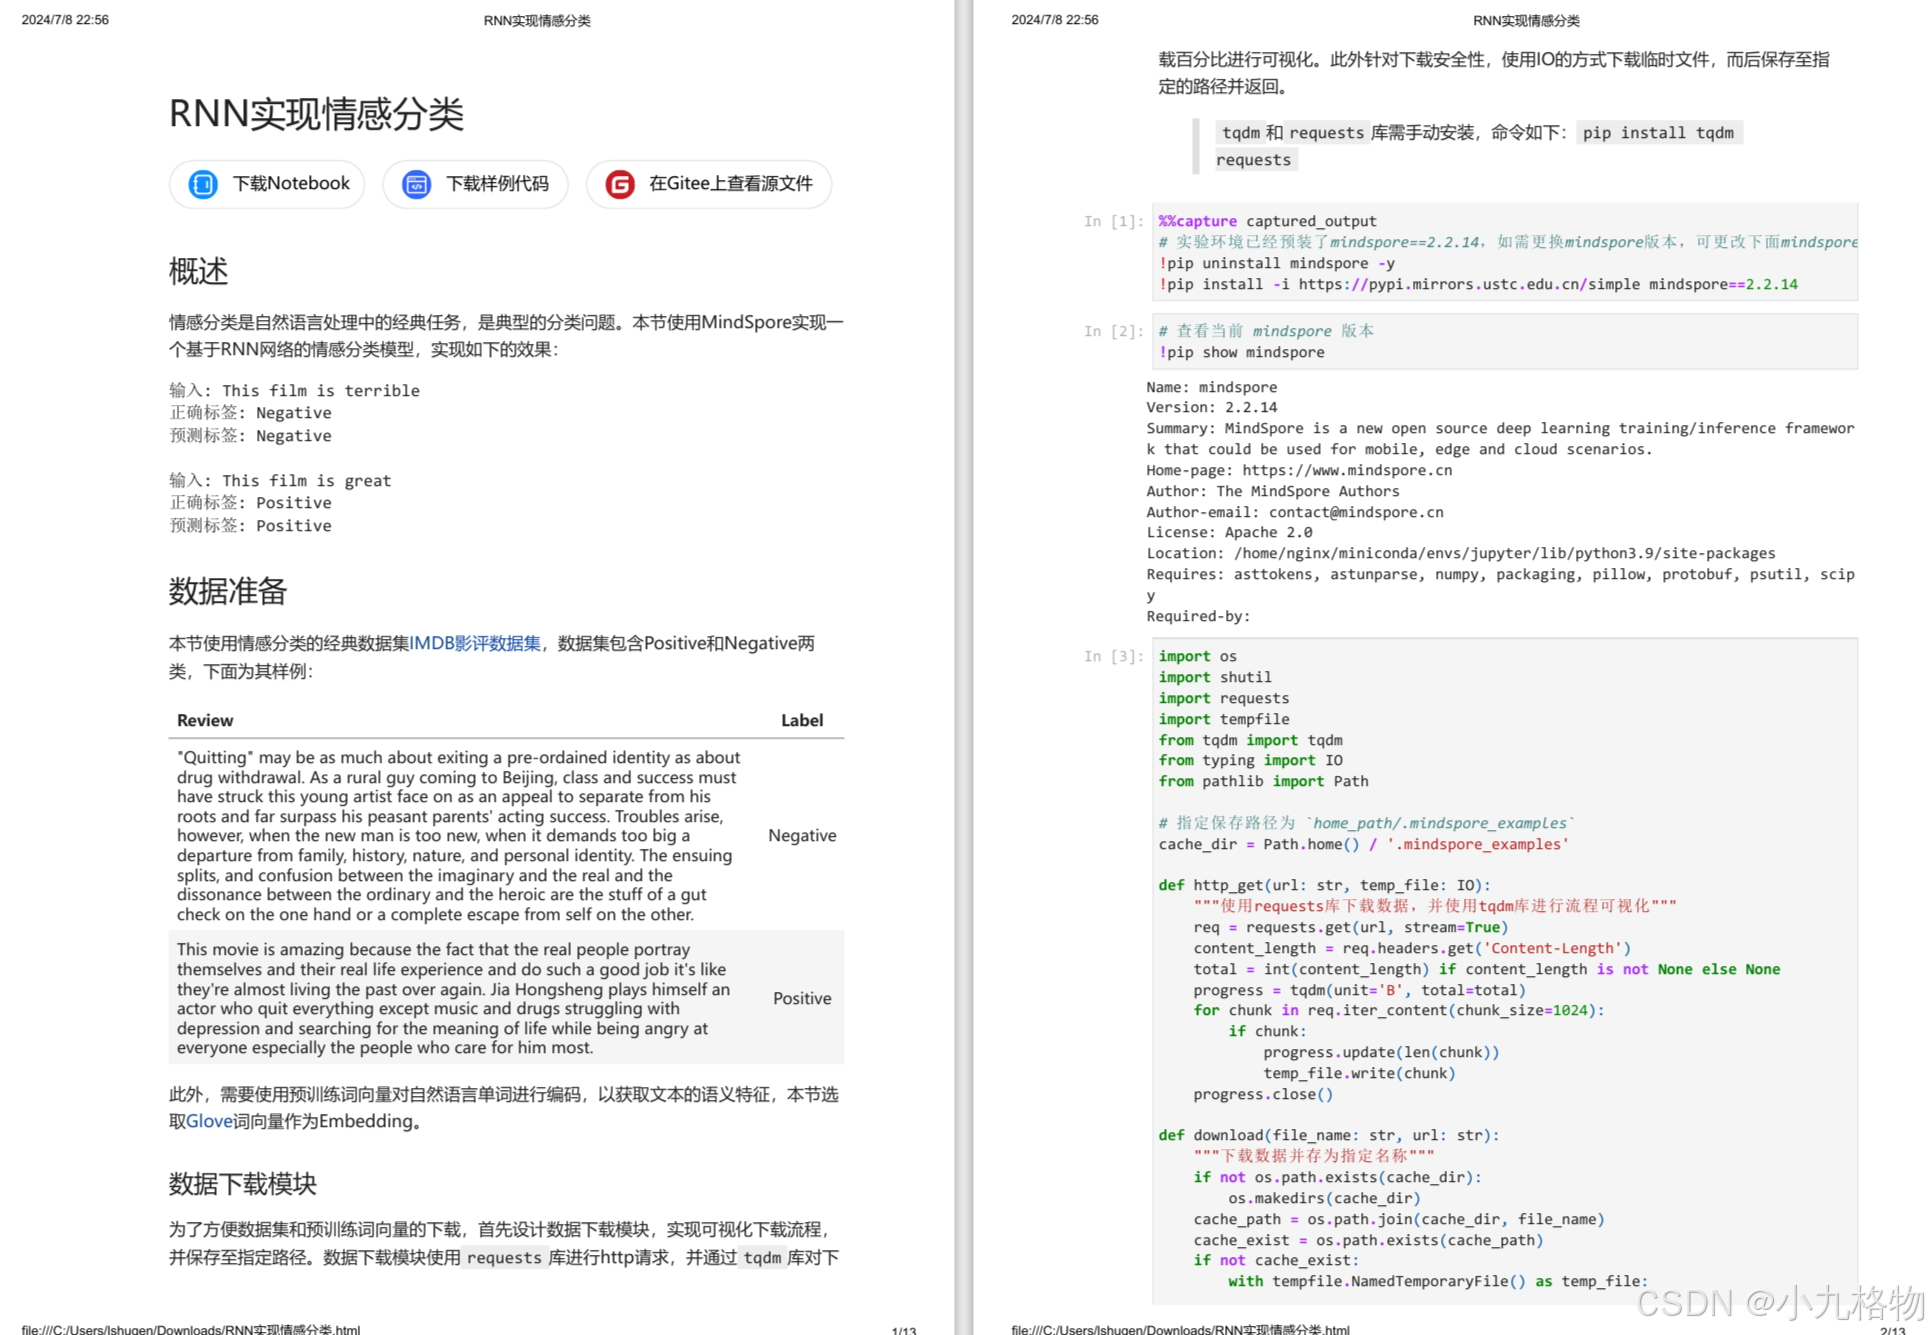Screen dimensions: 1930x1335
Task: Select the Positive label table cell
Action: click(x=802, y=998)
